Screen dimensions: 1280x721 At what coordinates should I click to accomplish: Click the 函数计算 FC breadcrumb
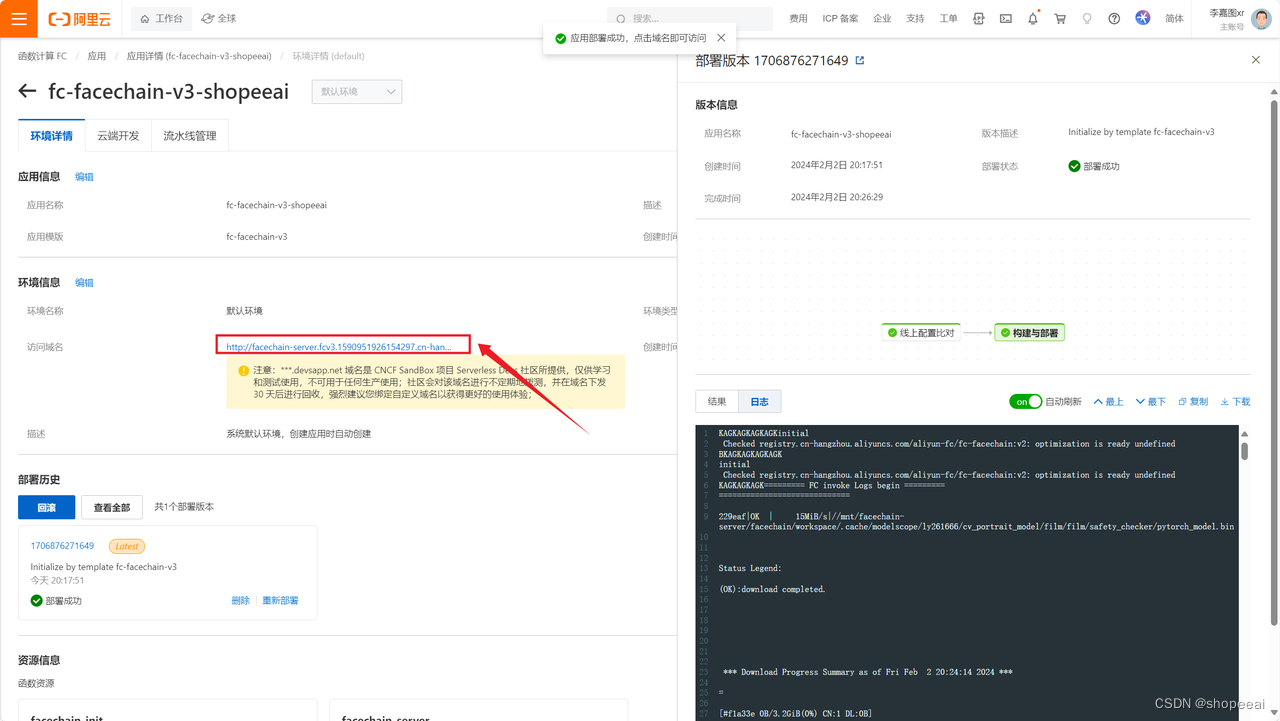pos(42,56)
